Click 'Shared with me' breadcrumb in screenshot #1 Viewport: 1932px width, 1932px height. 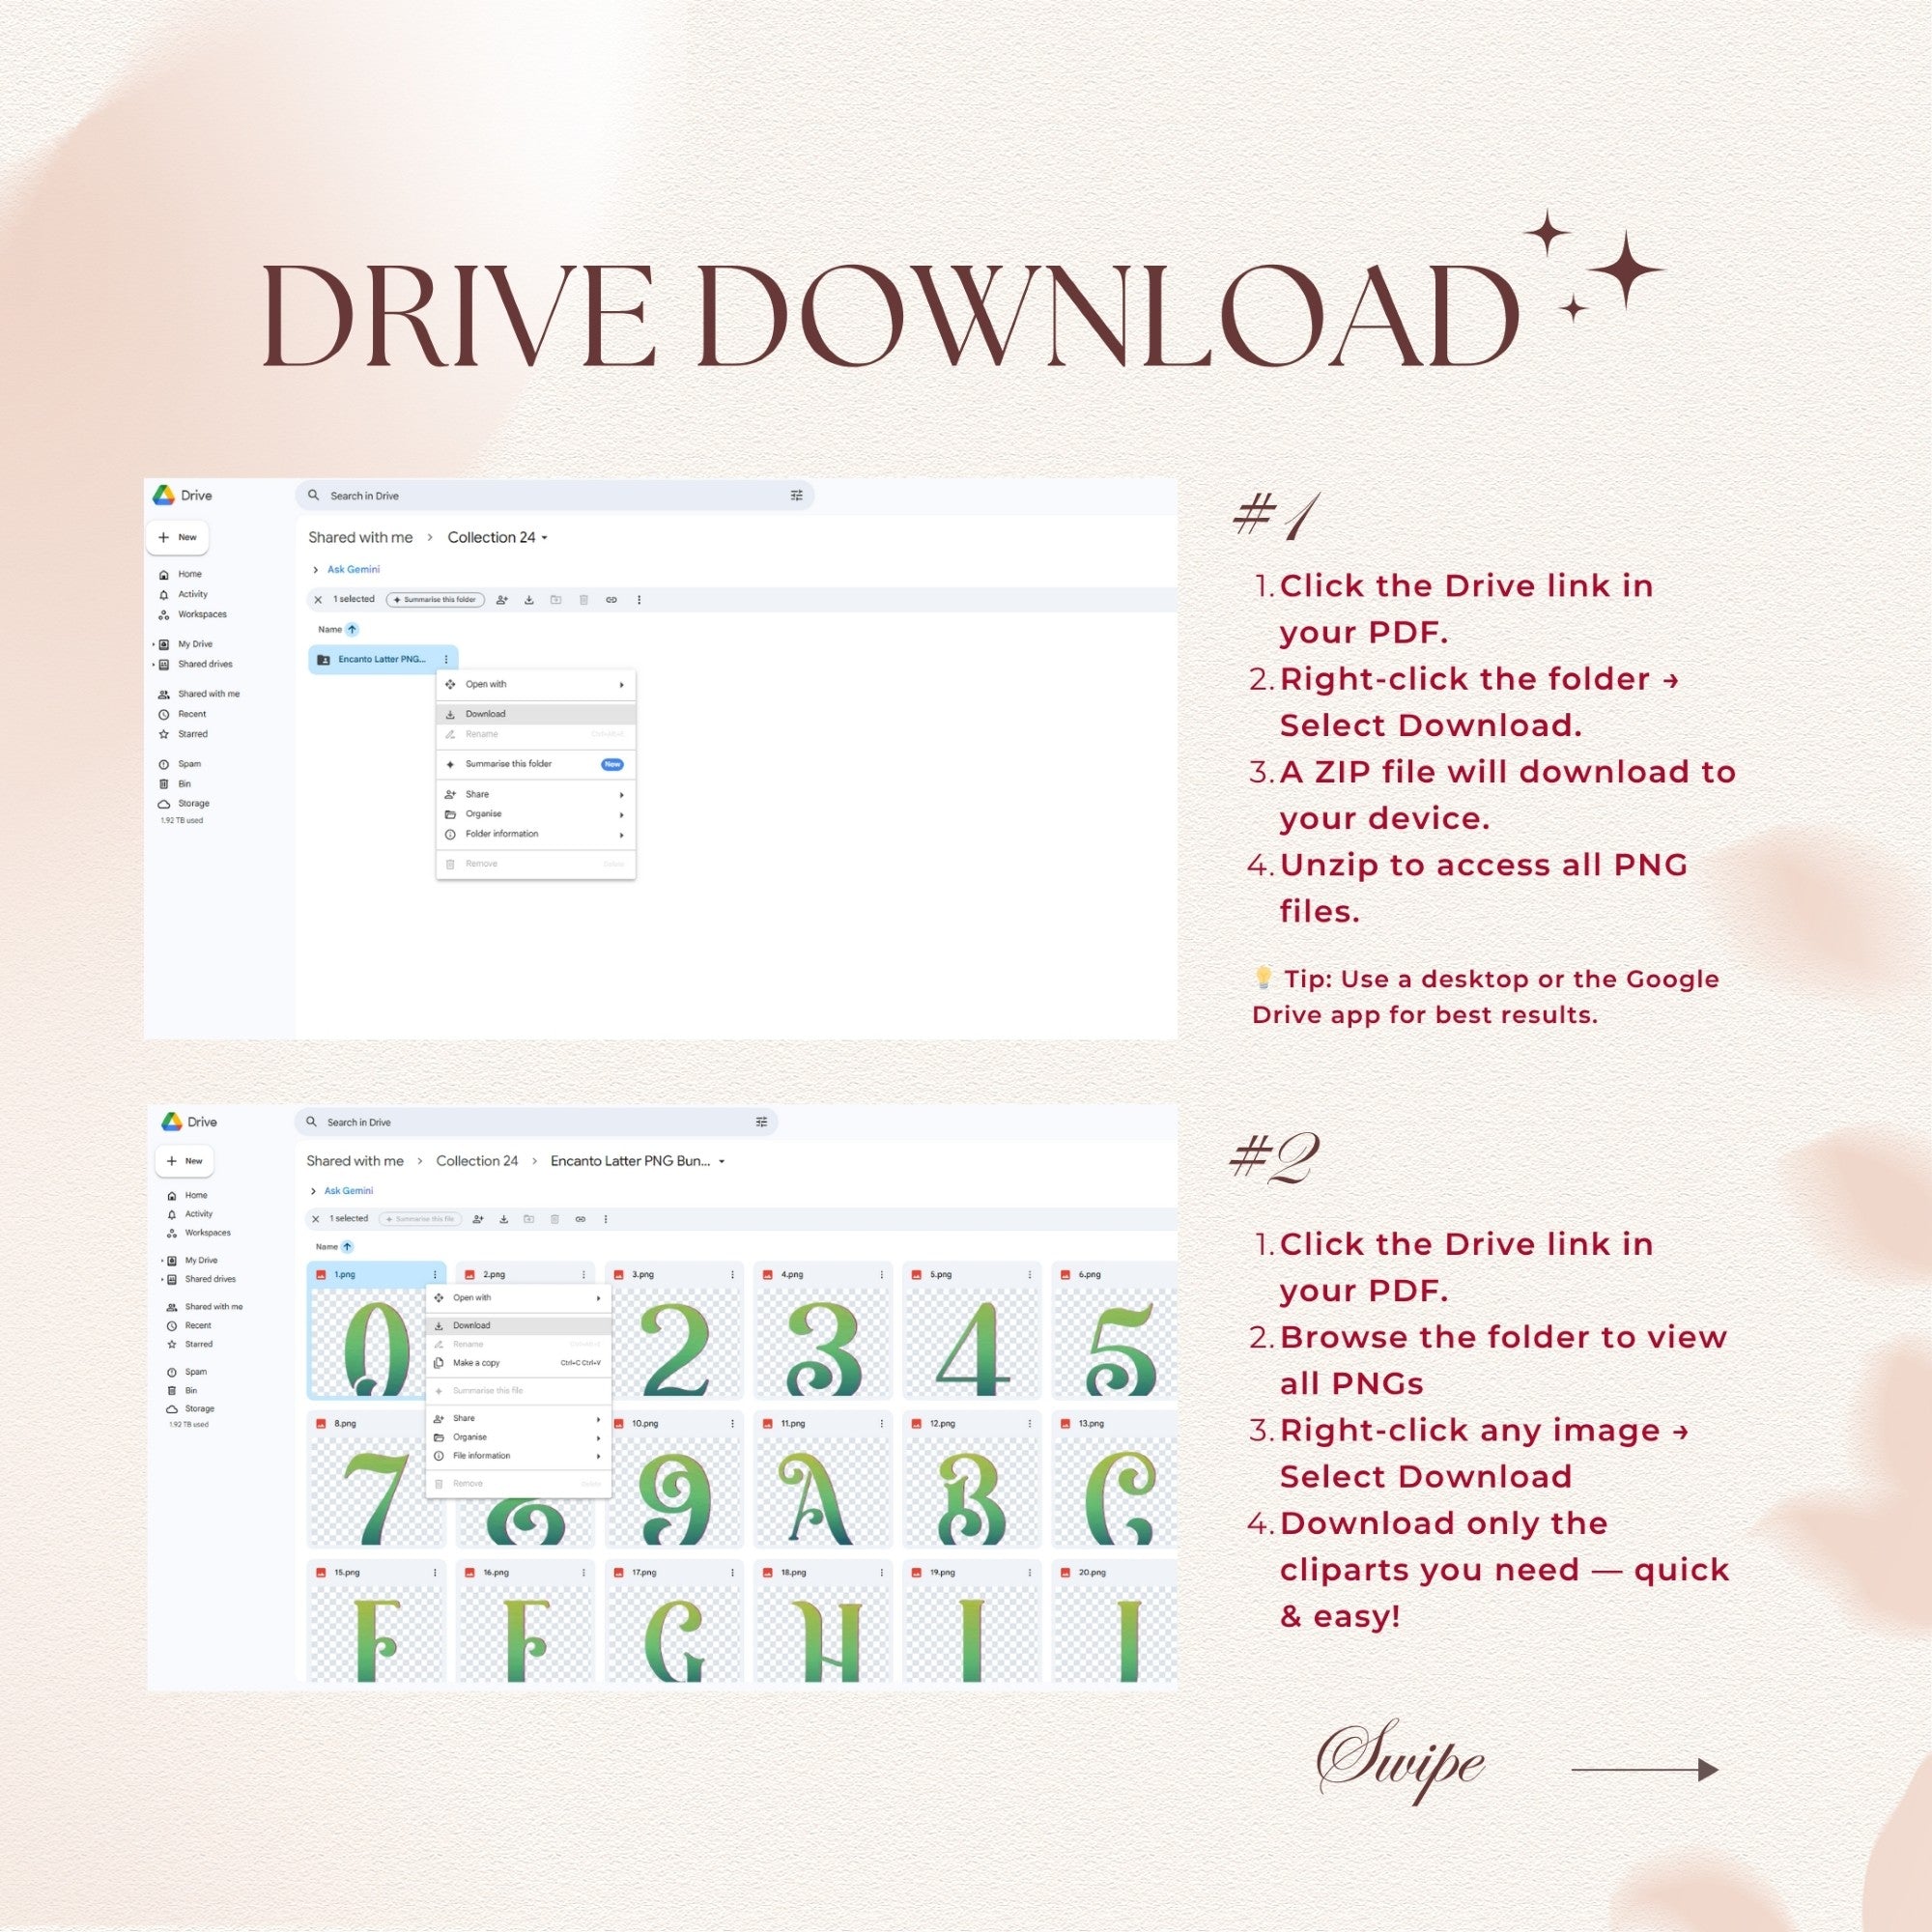(360, 538)
